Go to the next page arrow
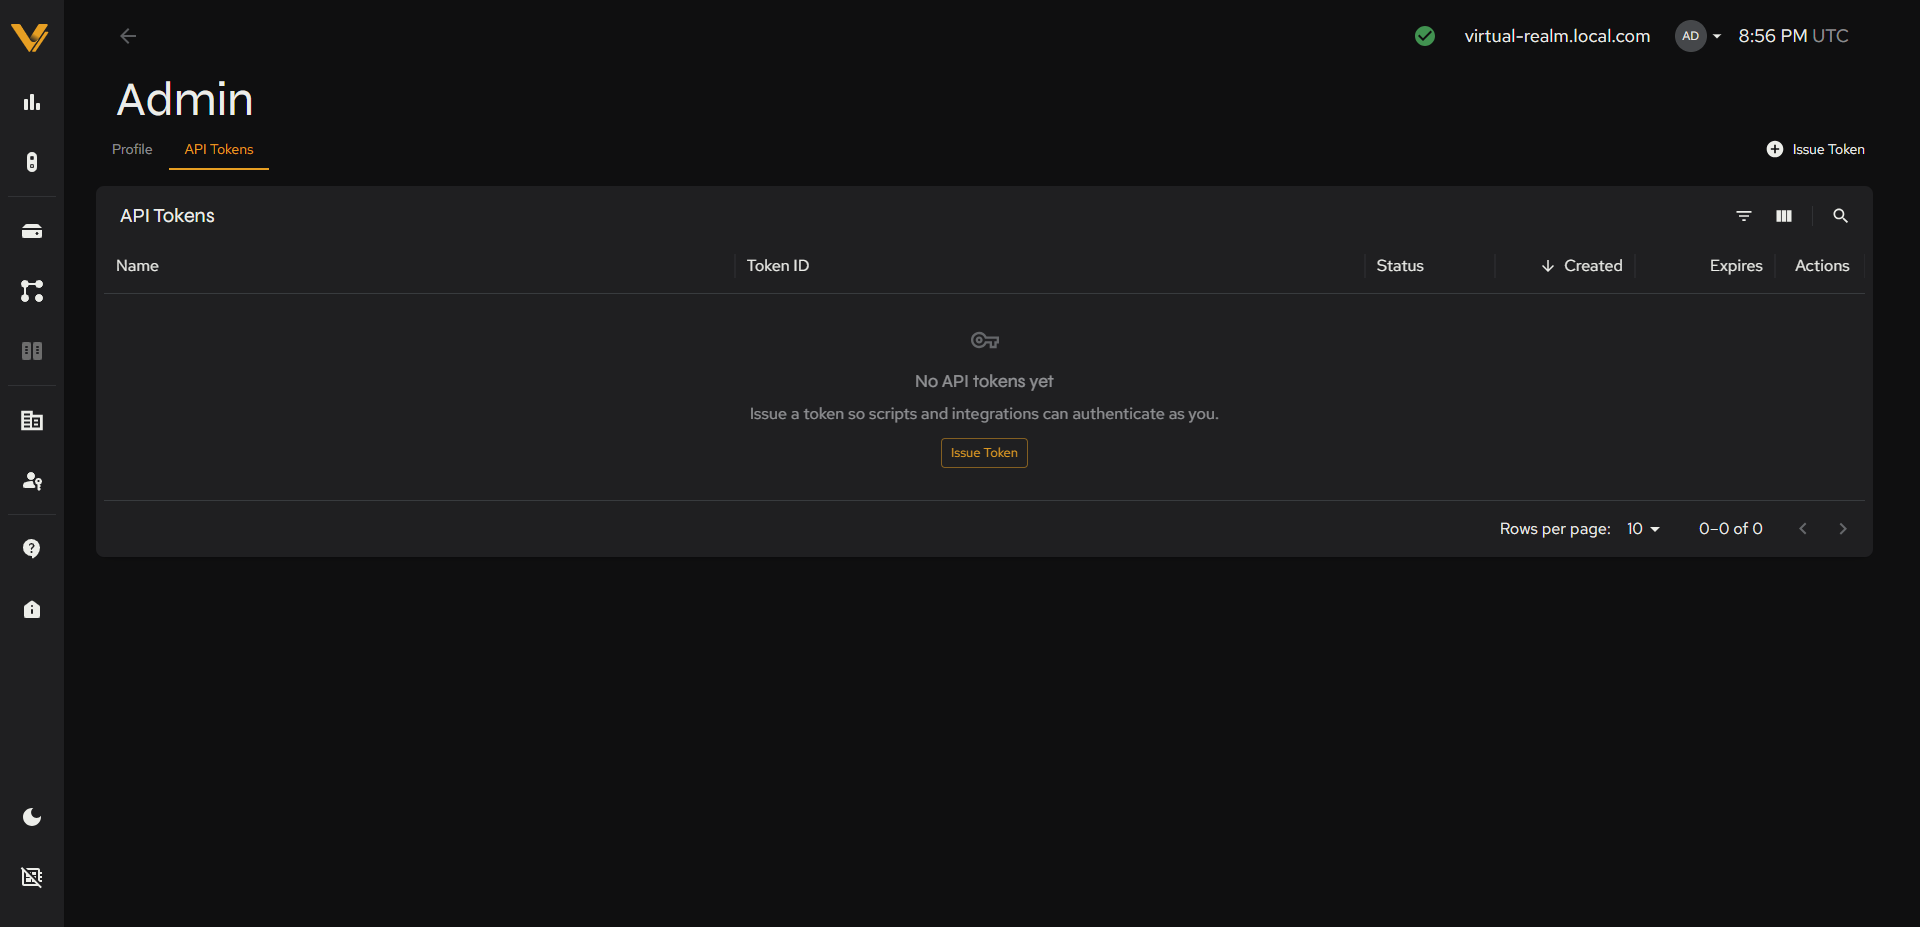 (1843, 529)
